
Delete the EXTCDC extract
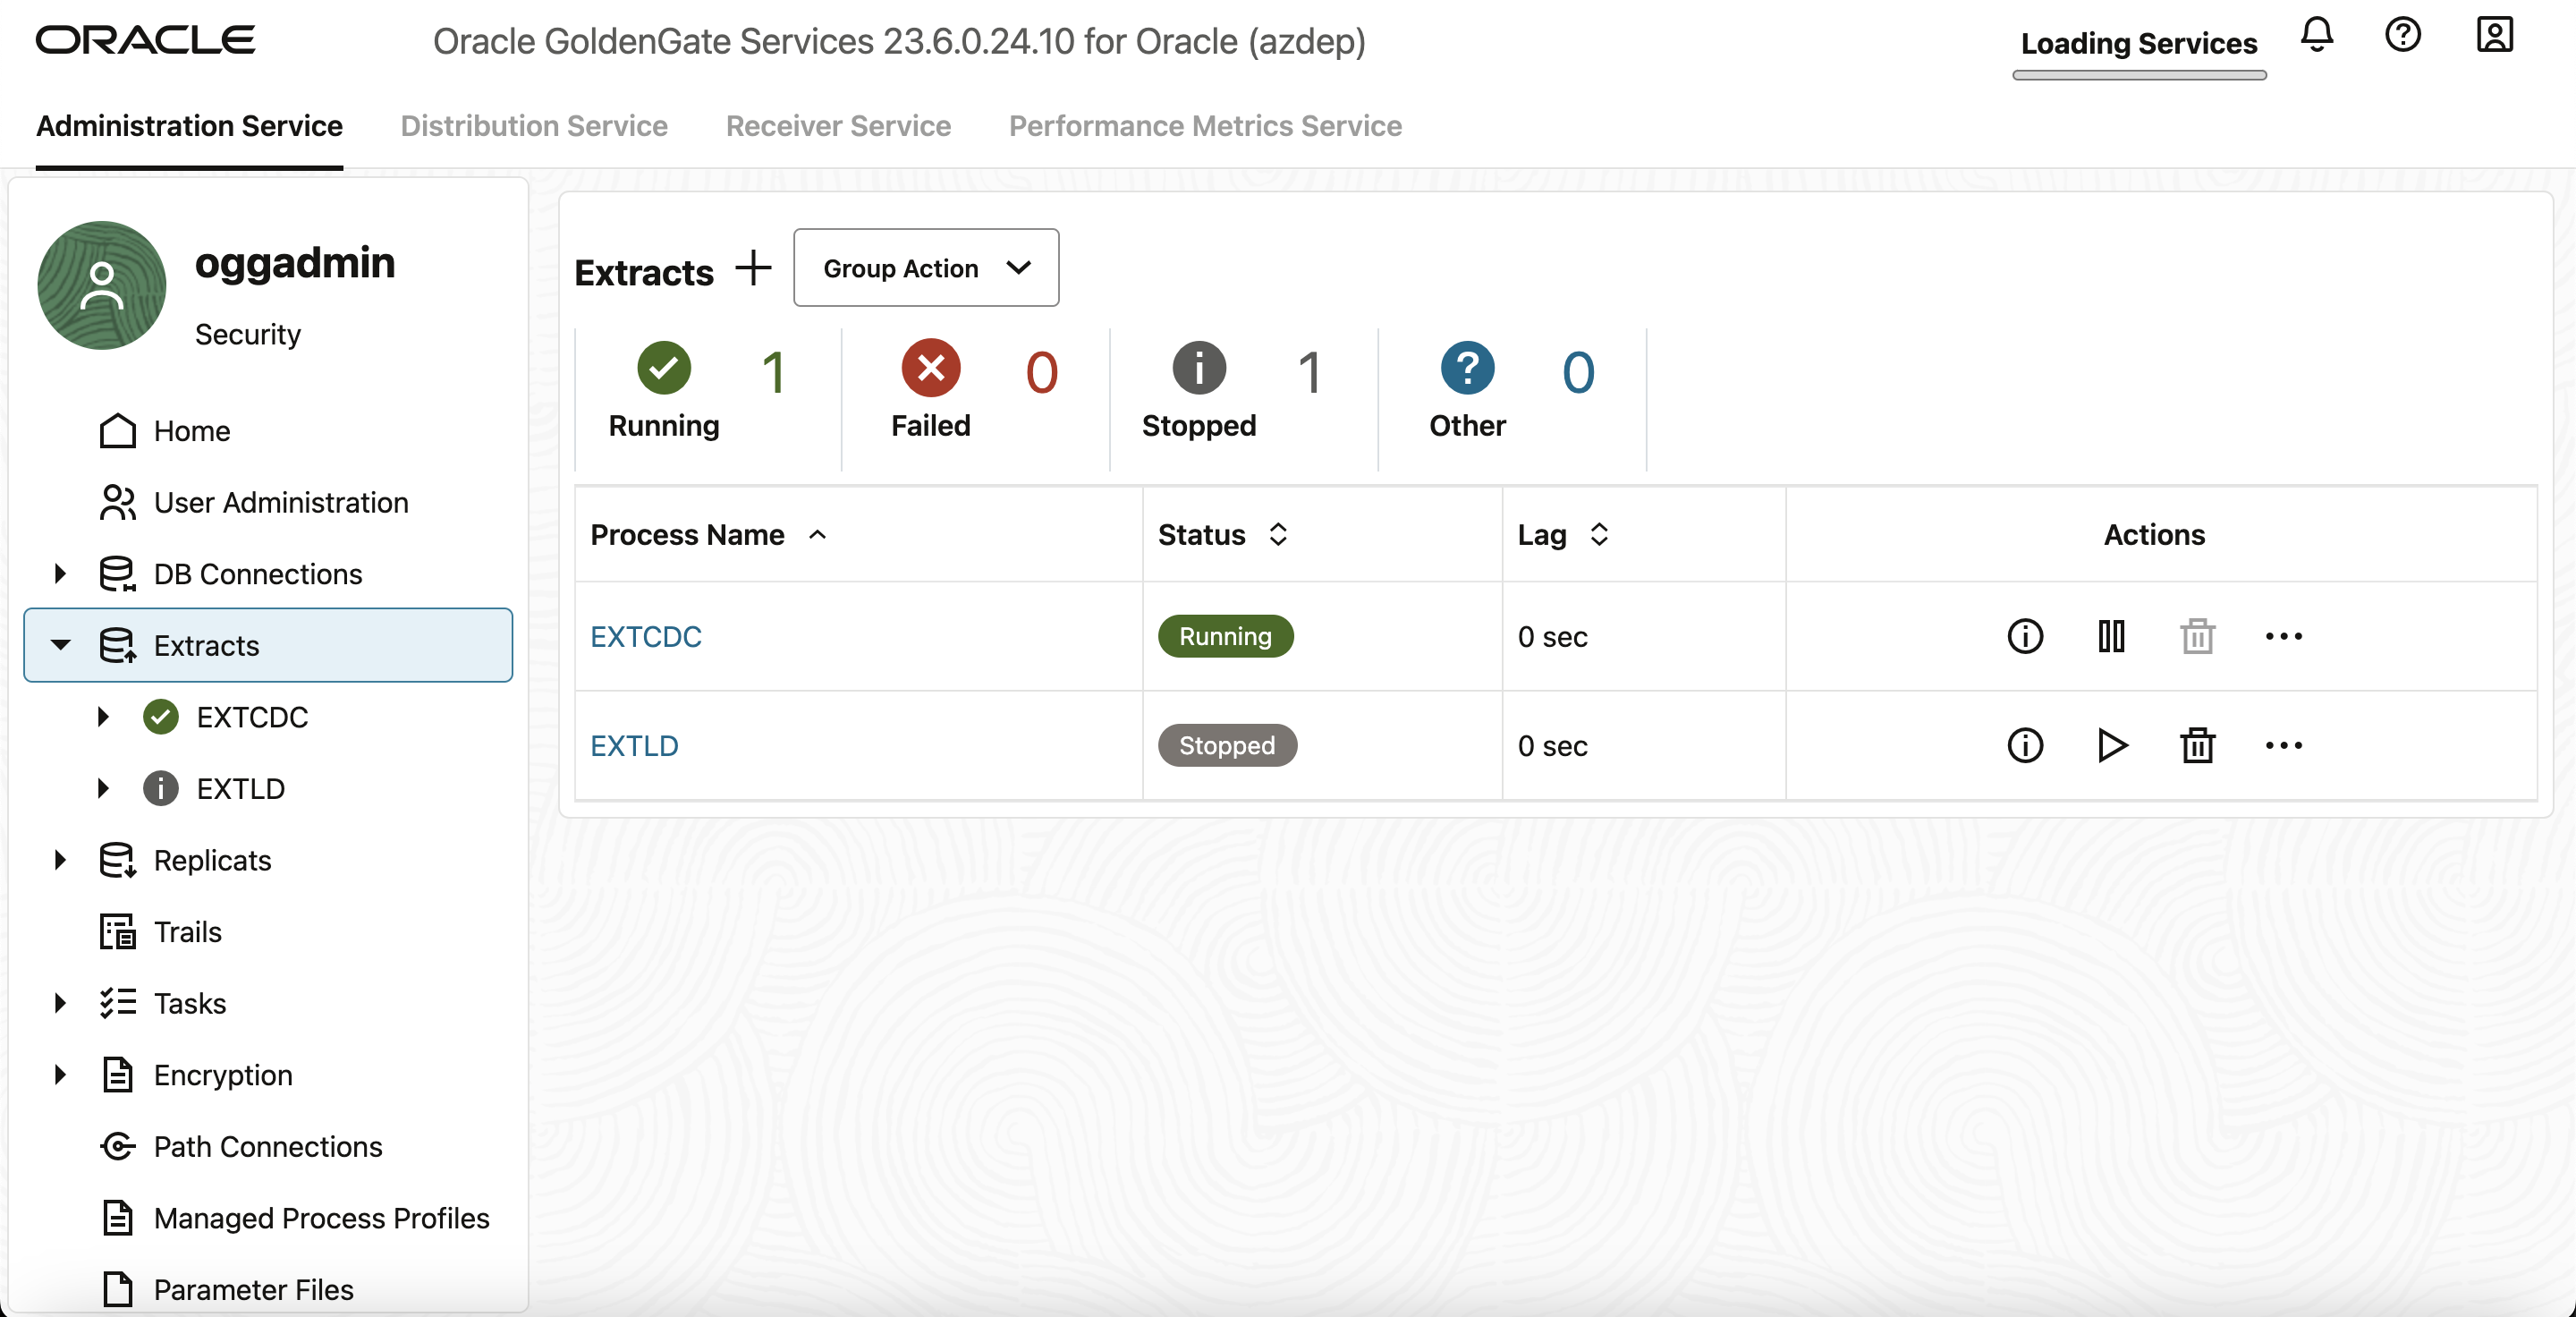click(x=2197, y=637)
